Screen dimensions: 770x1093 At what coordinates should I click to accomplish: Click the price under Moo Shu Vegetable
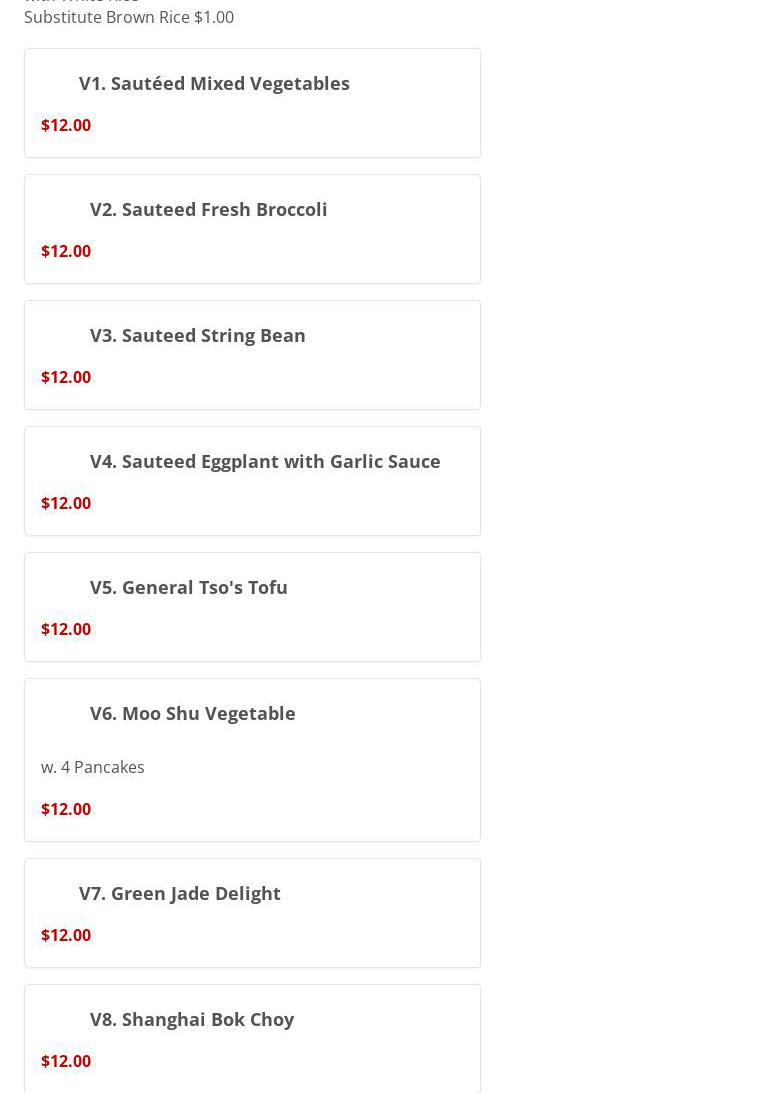tap(66, 809)
